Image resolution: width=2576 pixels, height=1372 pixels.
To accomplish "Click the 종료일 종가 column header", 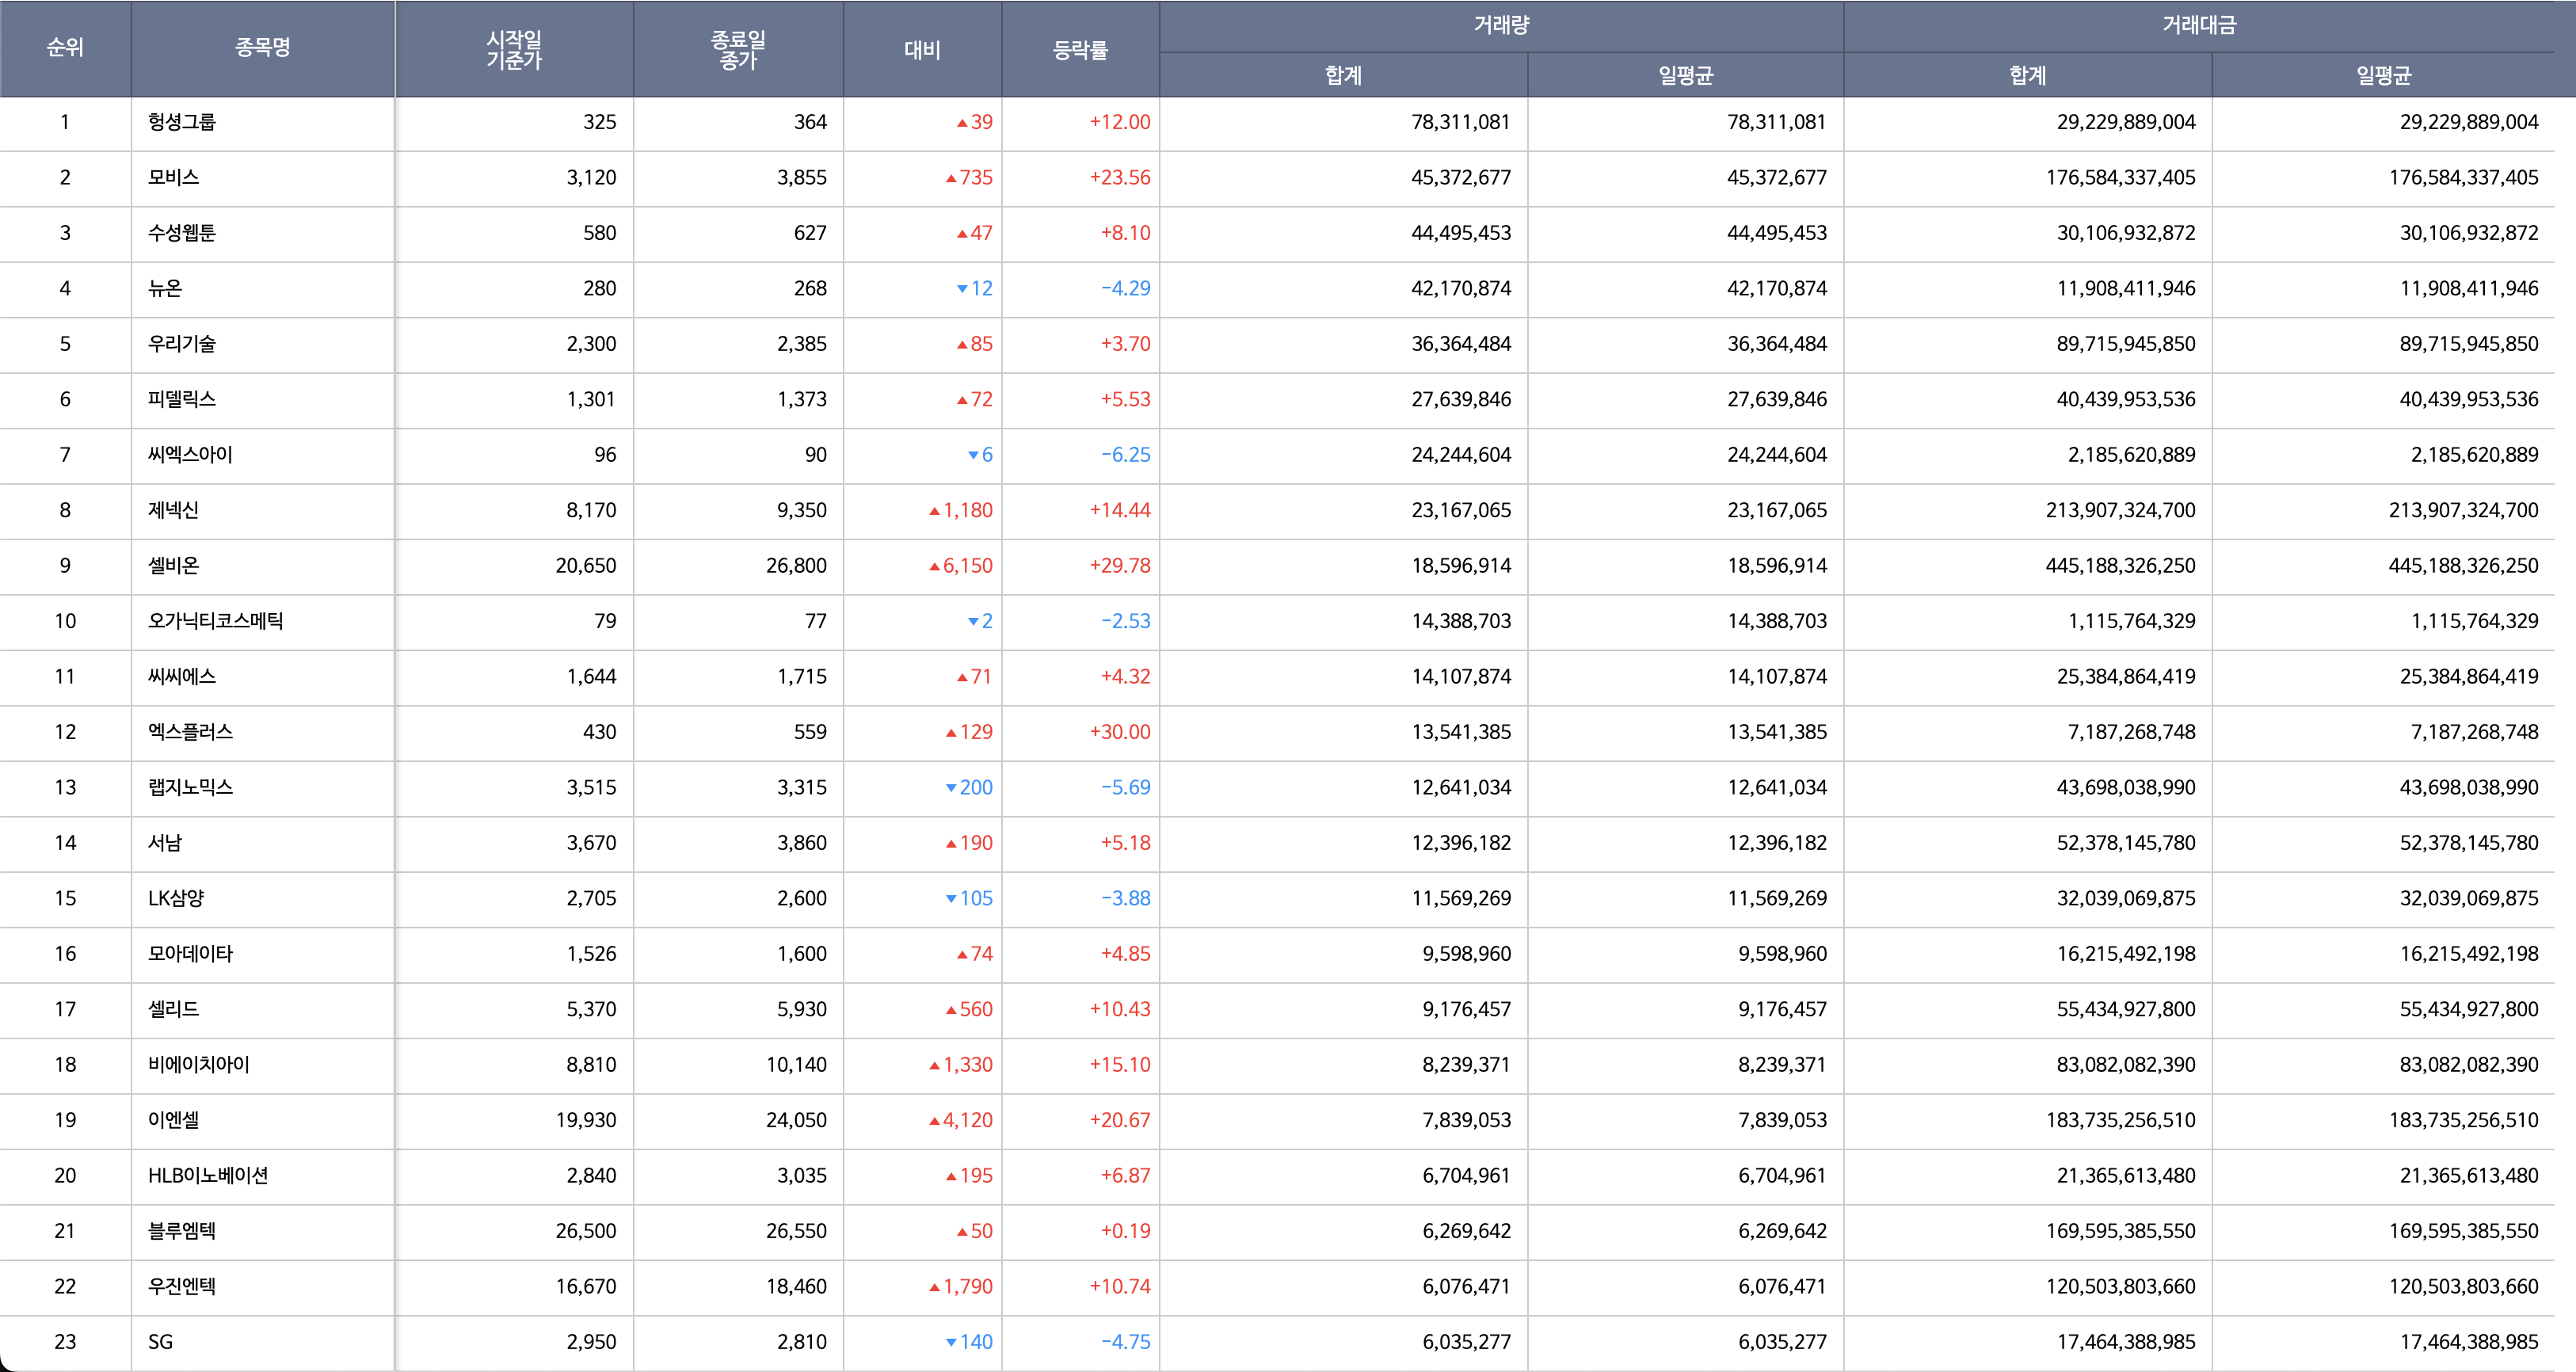I will click(738, 49).
